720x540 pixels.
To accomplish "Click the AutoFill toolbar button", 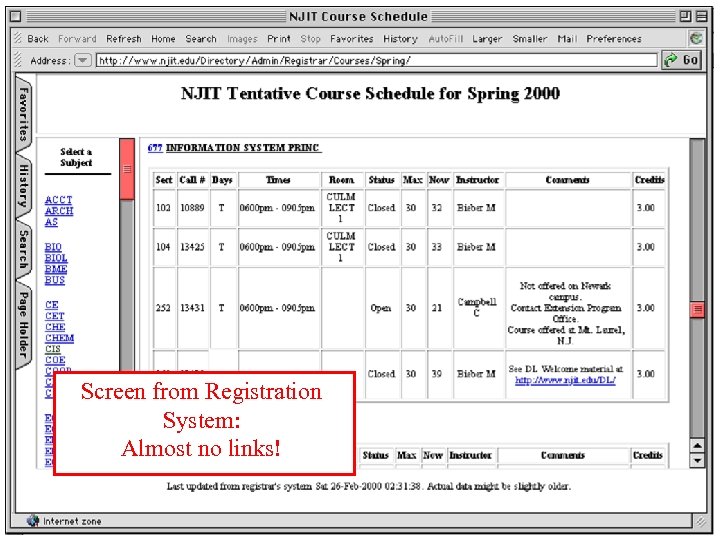I will [445, 39].
